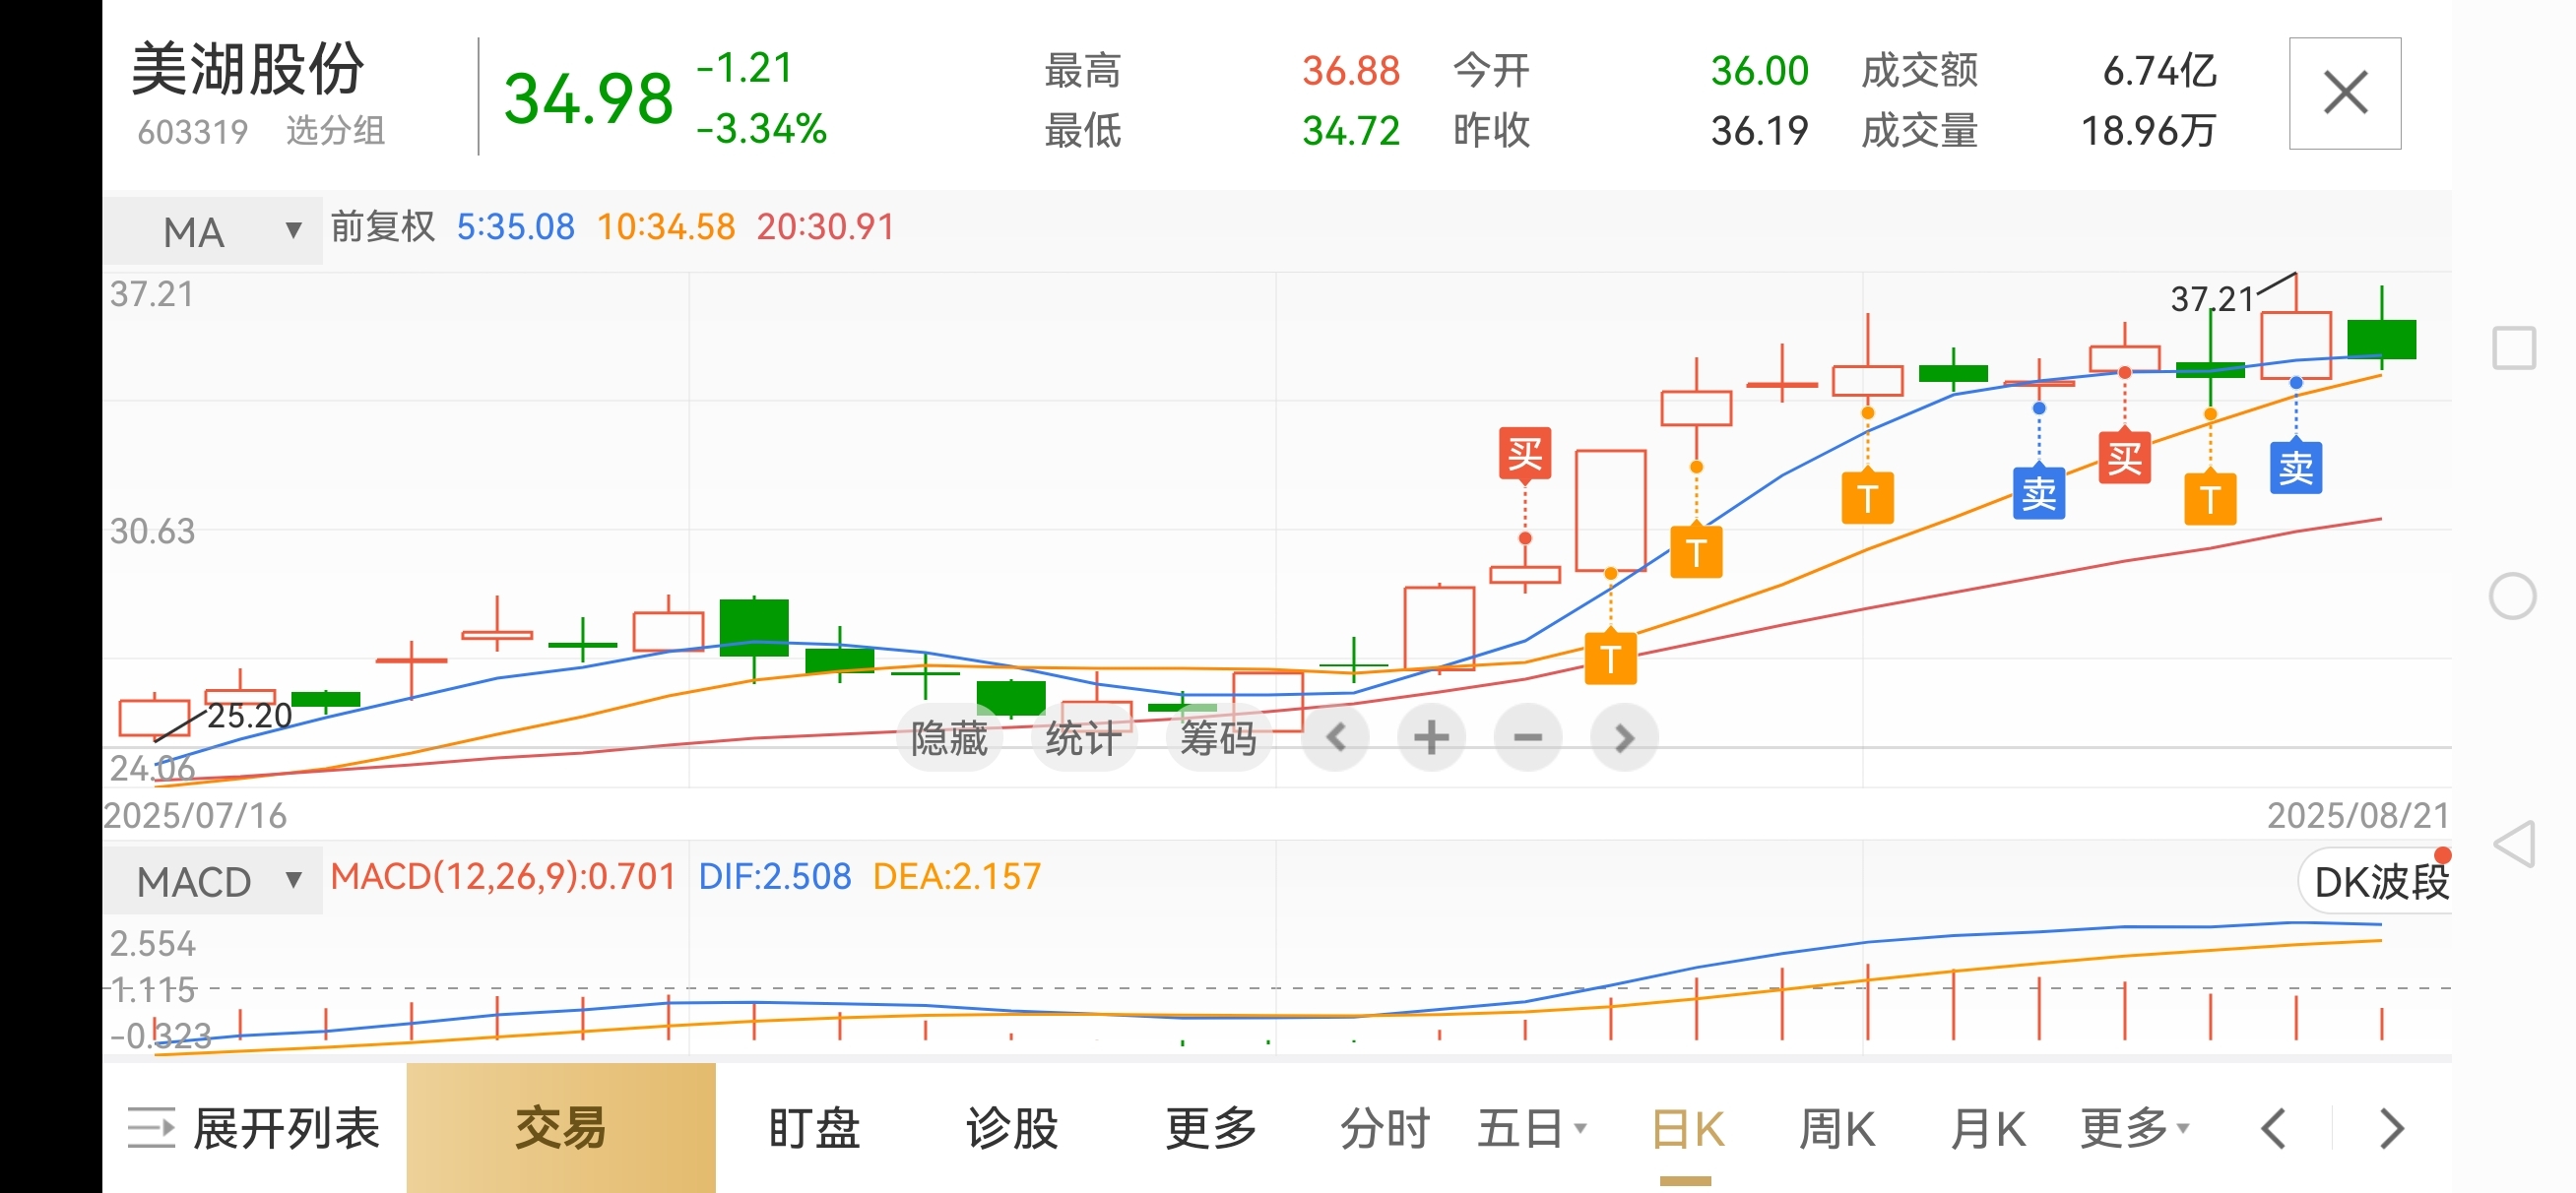Shift chart right with the round arrow button

(1624, 738)
